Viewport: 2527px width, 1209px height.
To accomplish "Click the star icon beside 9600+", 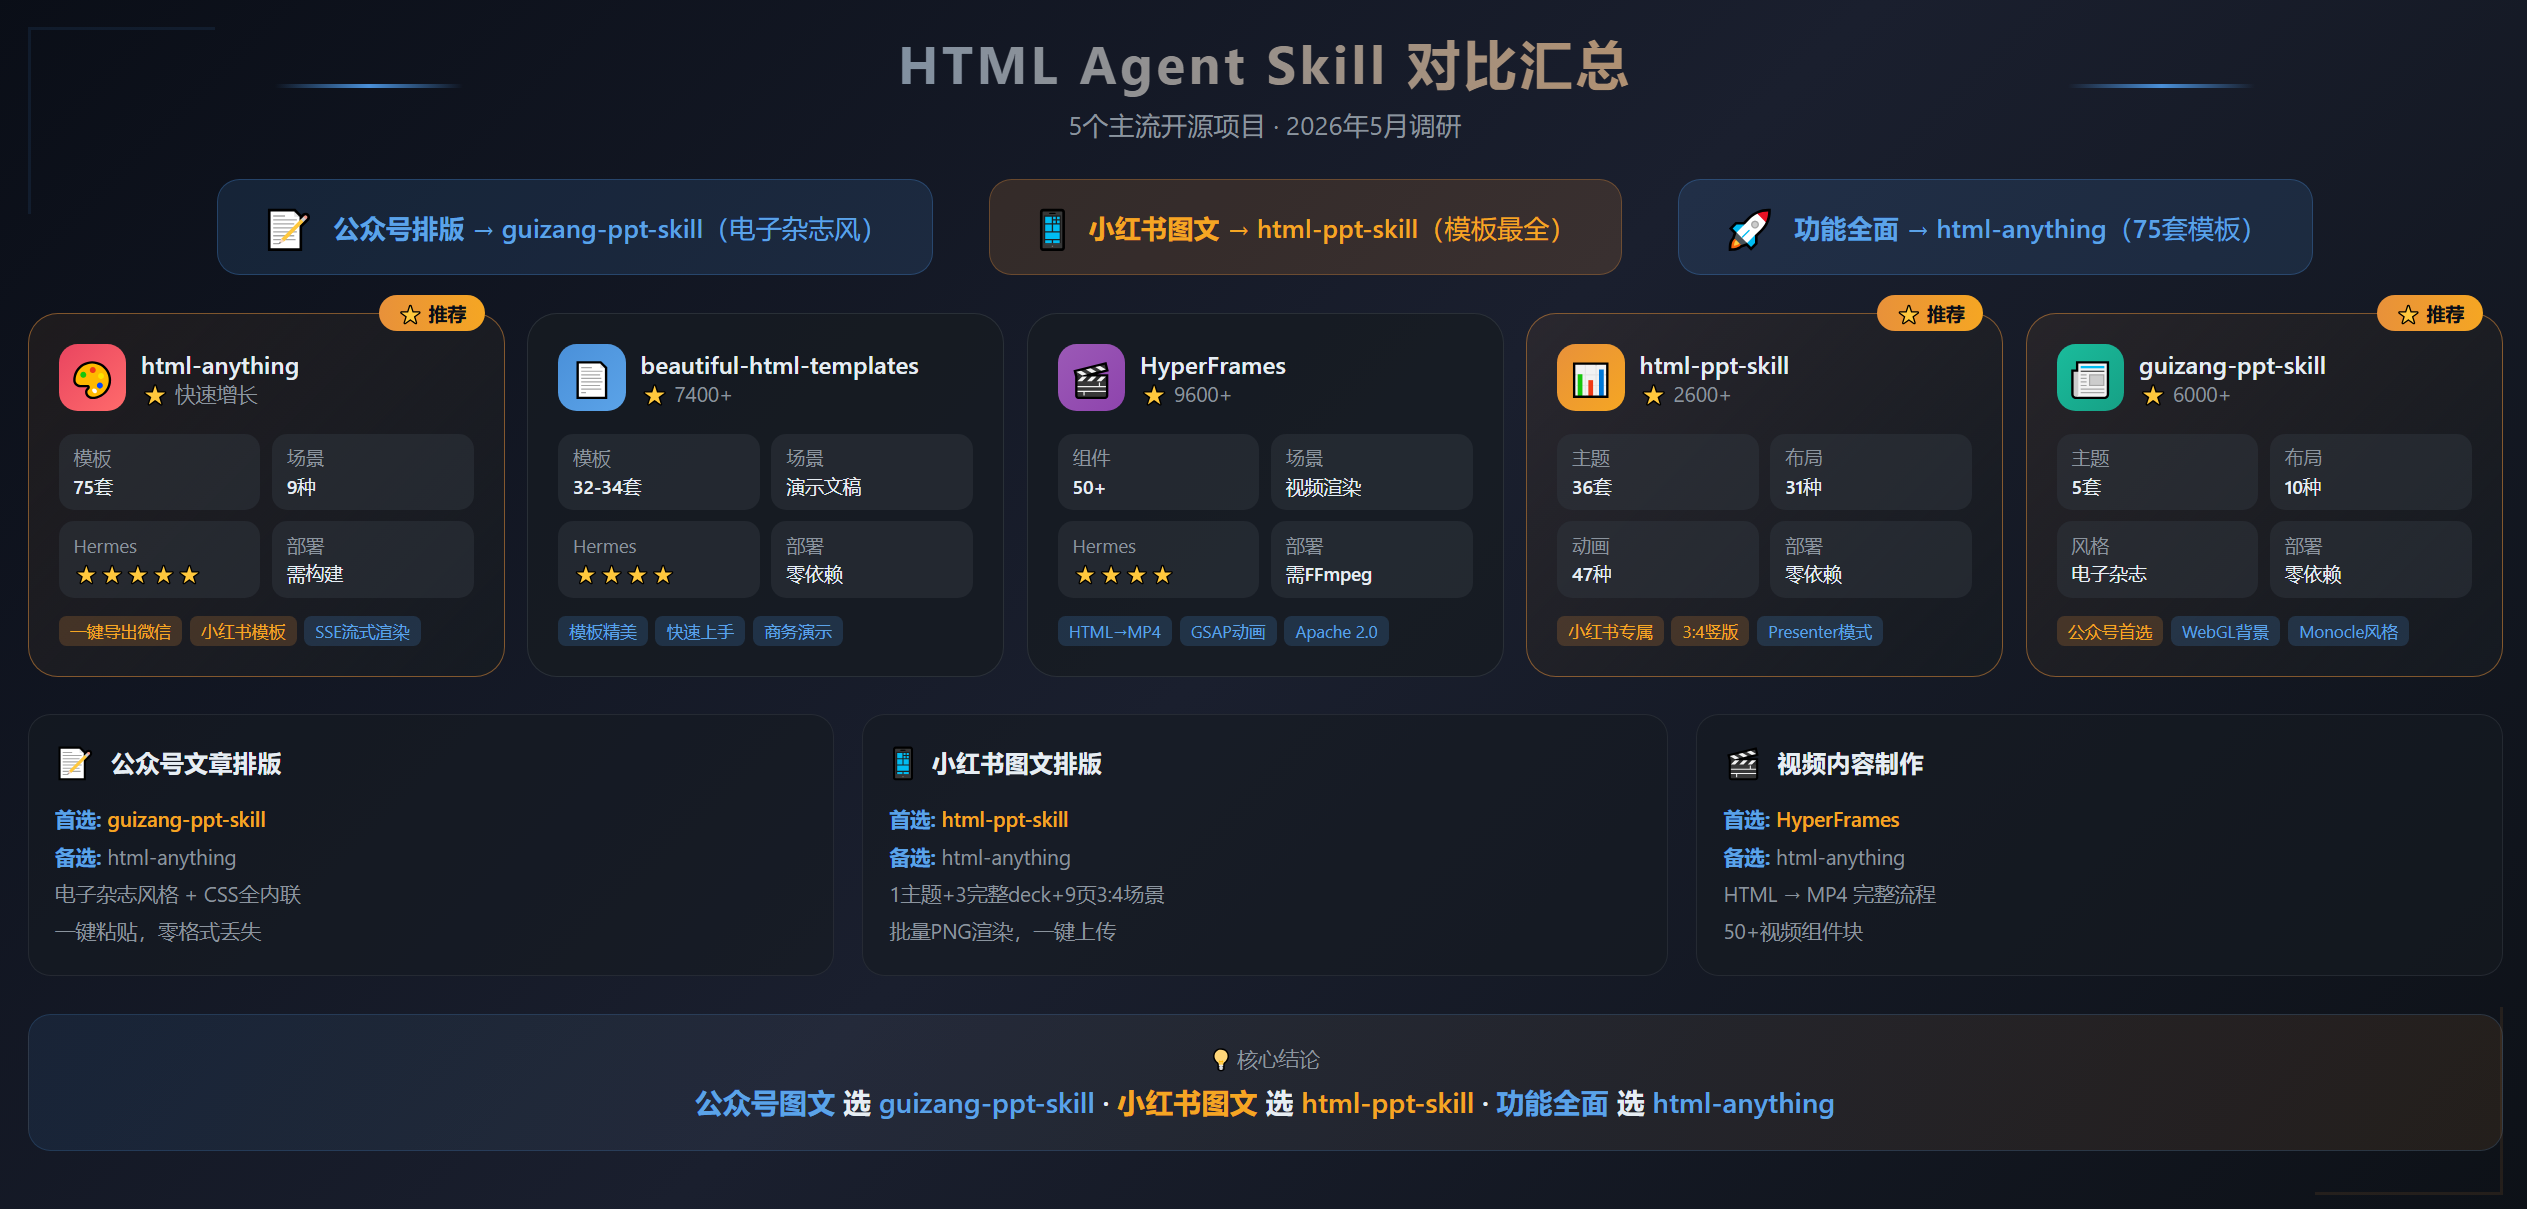I will point(1154,396).
